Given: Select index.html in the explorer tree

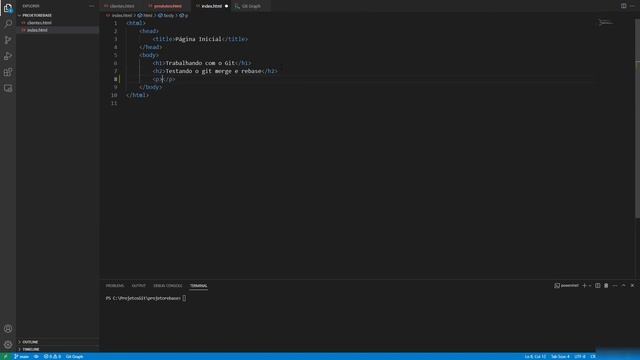Looking at the screenshot, I should click(37, 30).
